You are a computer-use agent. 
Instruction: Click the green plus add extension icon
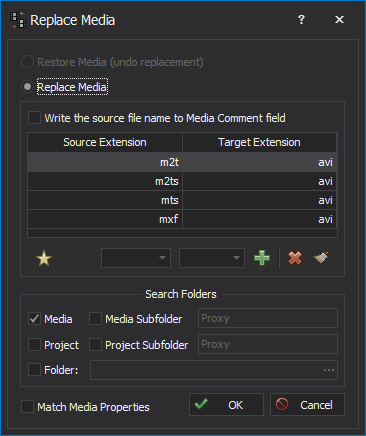tap(262, 258)
